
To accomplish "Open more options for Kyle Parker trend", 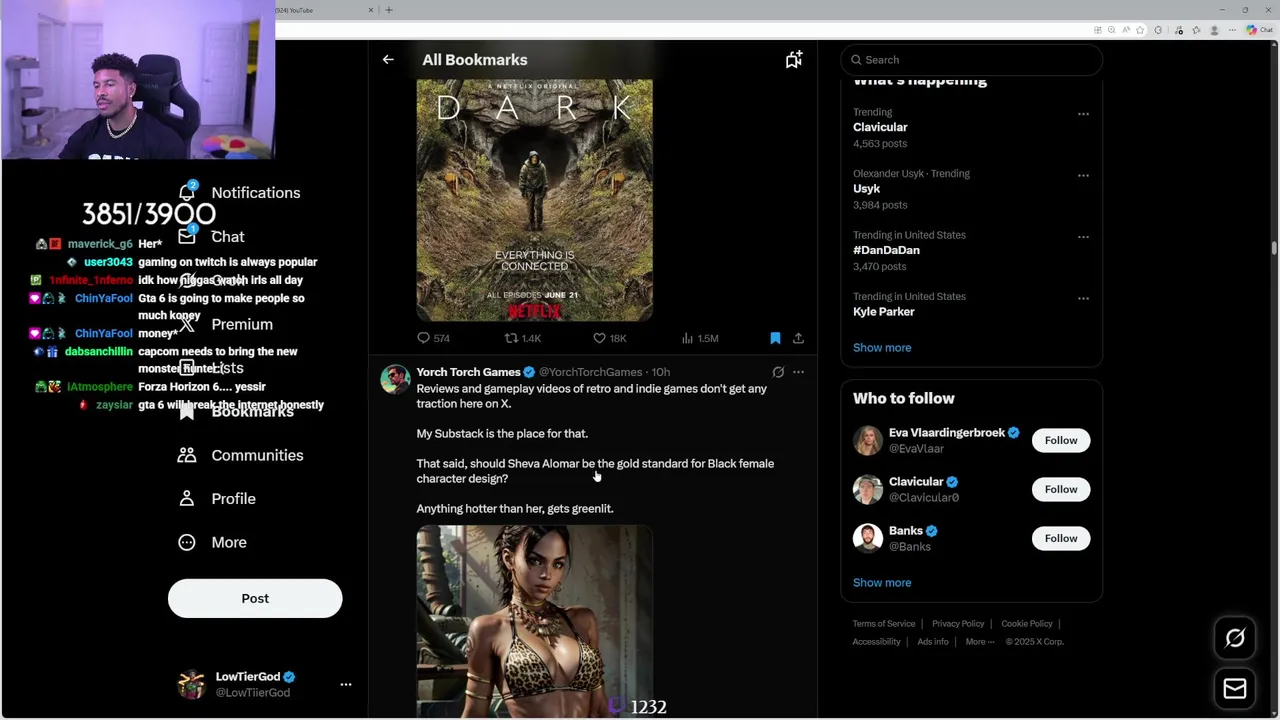I will tap(1083, 298).
